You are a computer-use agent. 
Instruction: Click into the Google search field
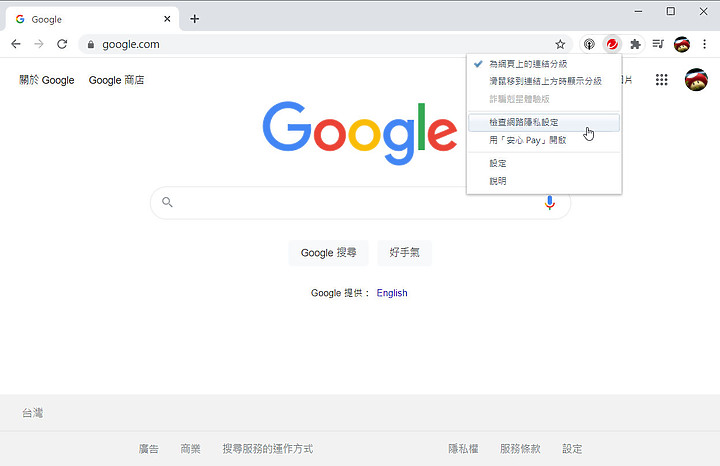click(358, 202)
